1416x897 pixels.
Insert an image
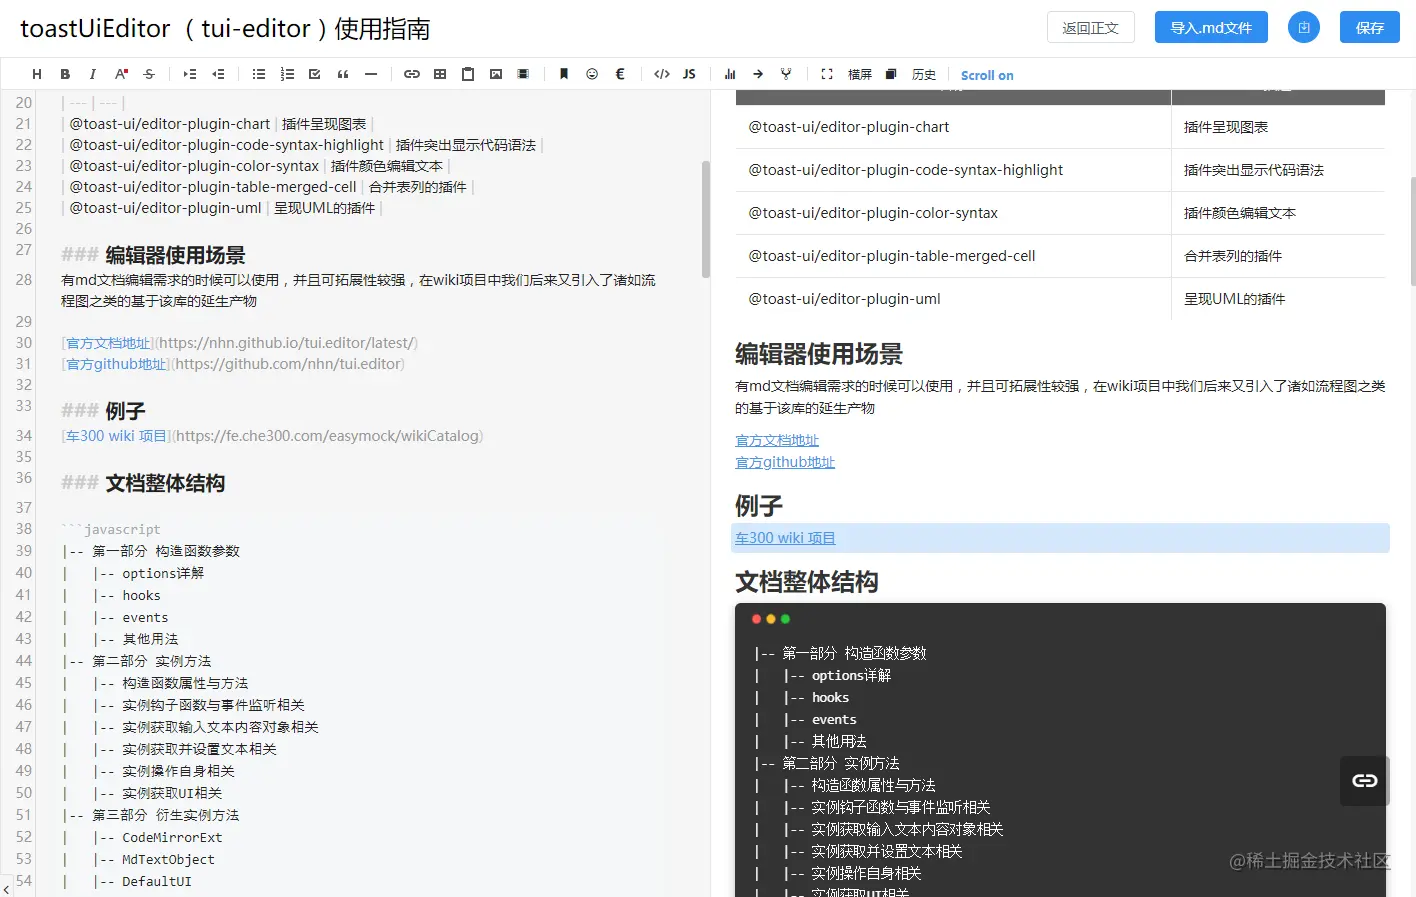click(x=495, y=73)
